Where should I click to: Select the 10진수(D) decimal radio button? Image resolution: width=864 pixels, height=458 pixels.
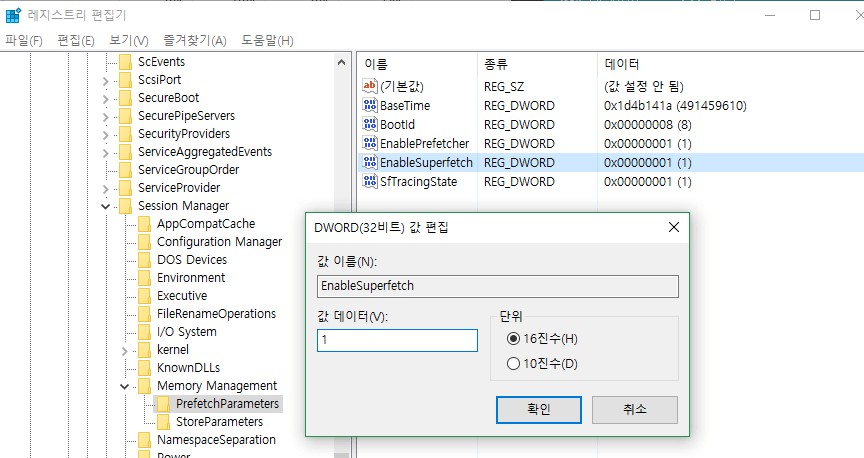point(514,363)
